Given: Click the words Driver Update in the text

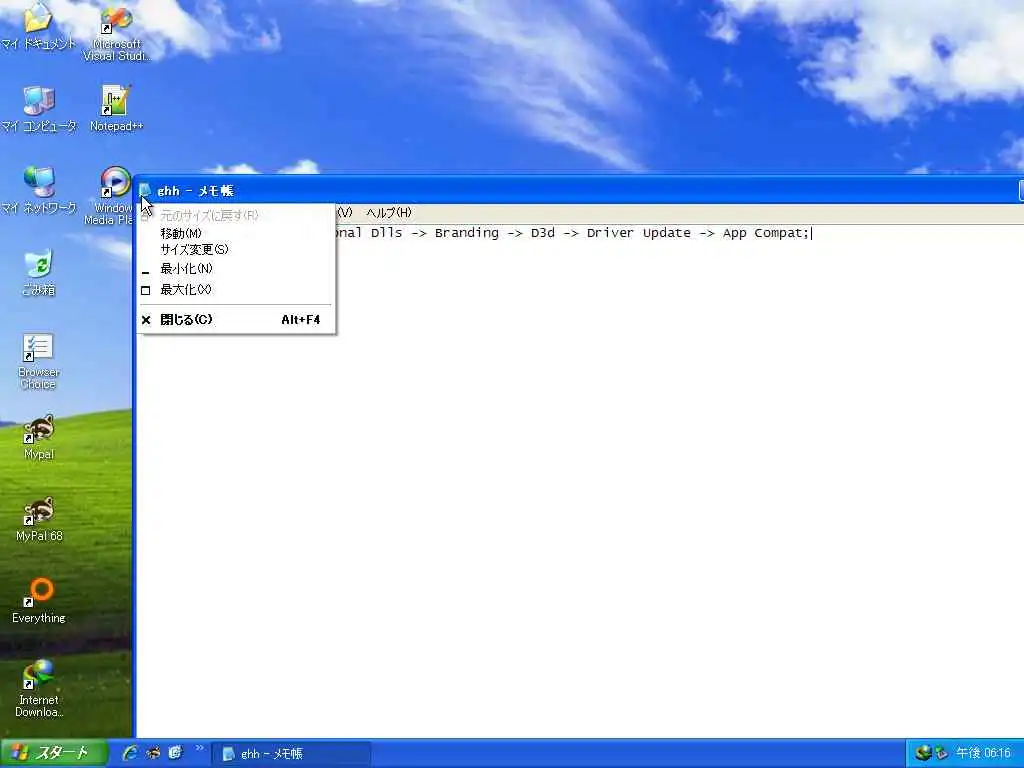Looking at the screenshot, I should pyautogui.click(x=638, y=233).
